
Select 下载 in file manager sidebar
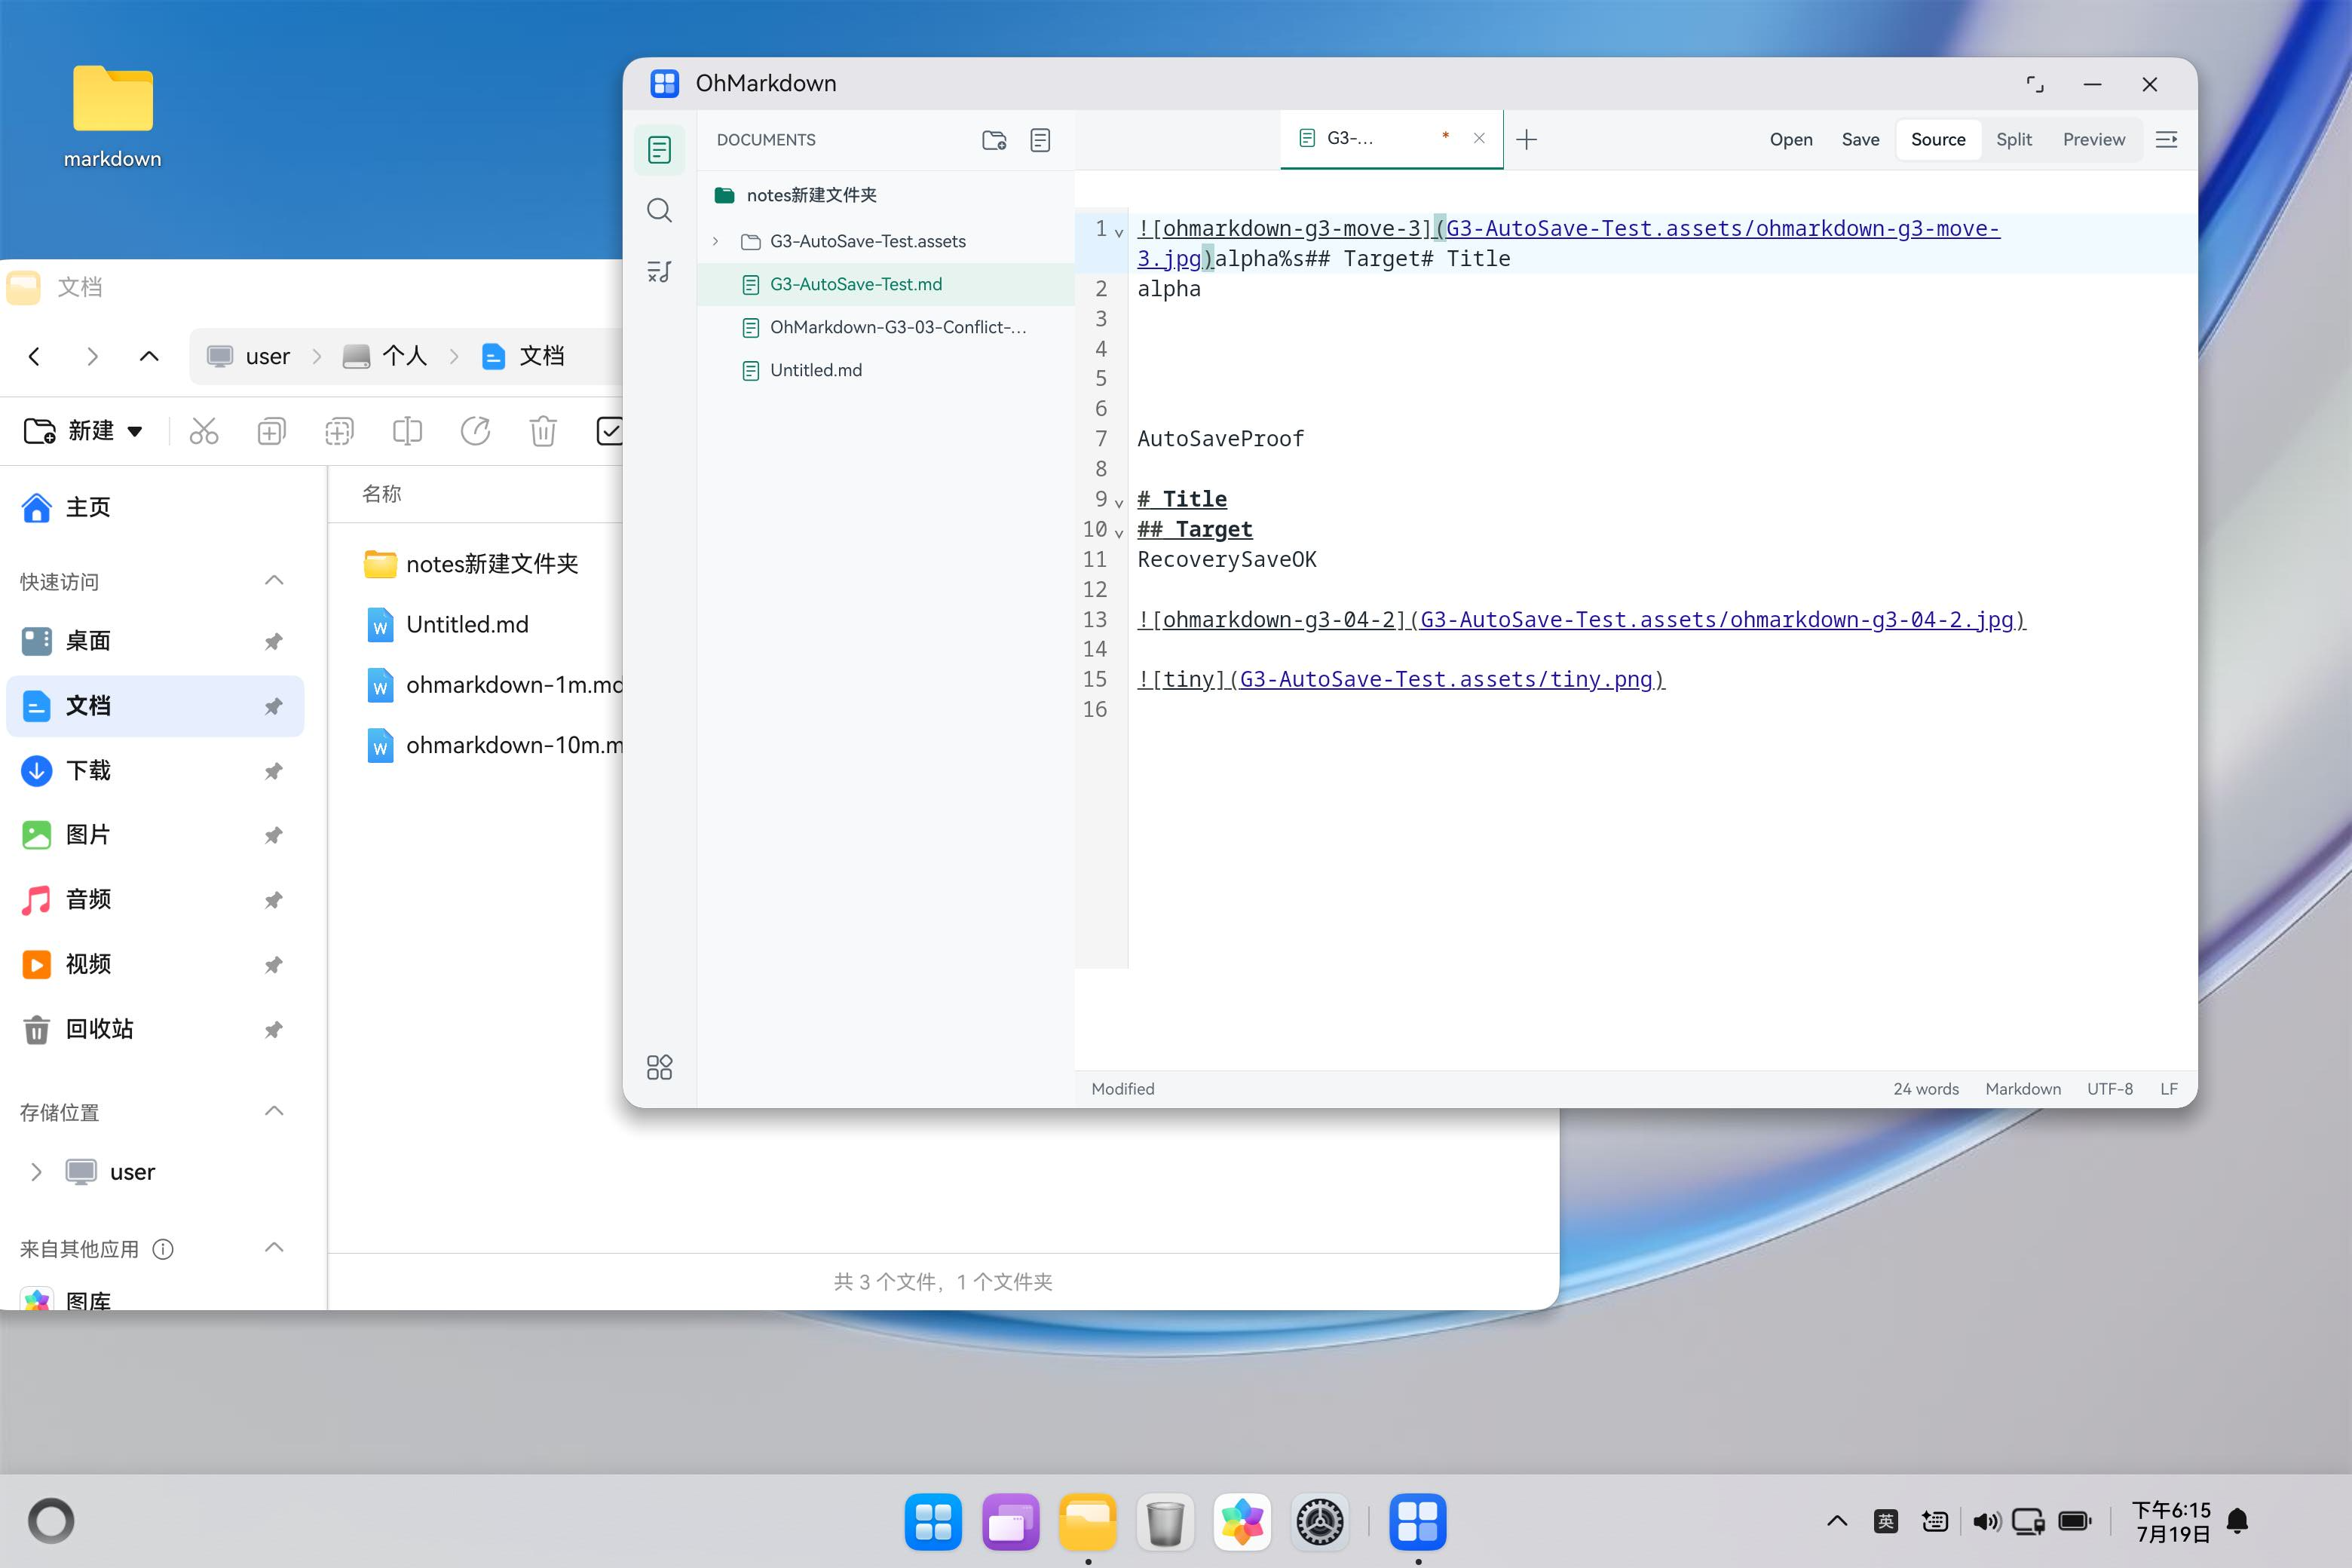155,770
